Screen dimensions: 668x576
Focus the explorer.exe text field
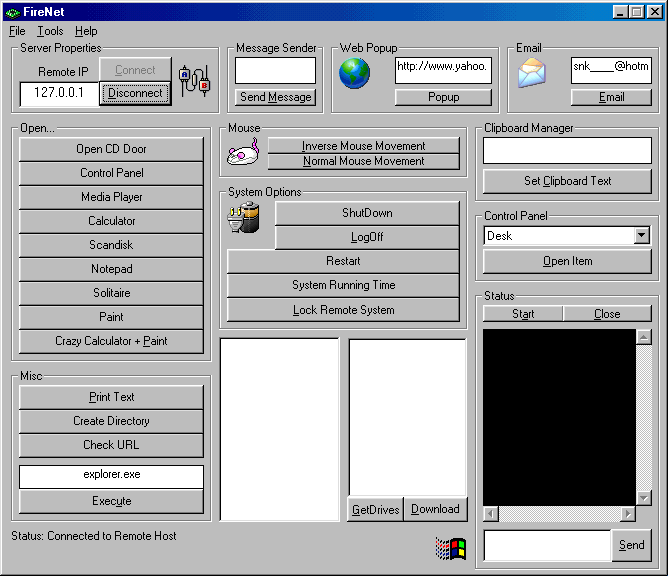pos(111,477)
